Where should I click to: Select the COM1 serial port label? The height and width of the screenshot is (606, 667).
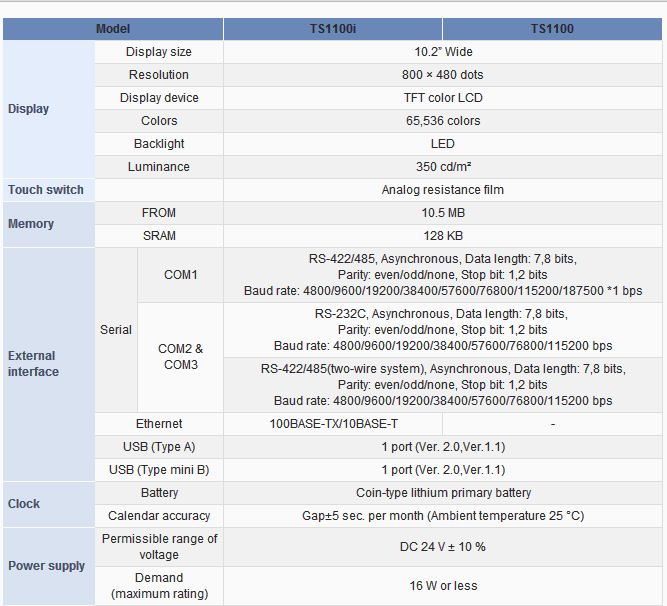pyautogui.click(x=180, y=275)
